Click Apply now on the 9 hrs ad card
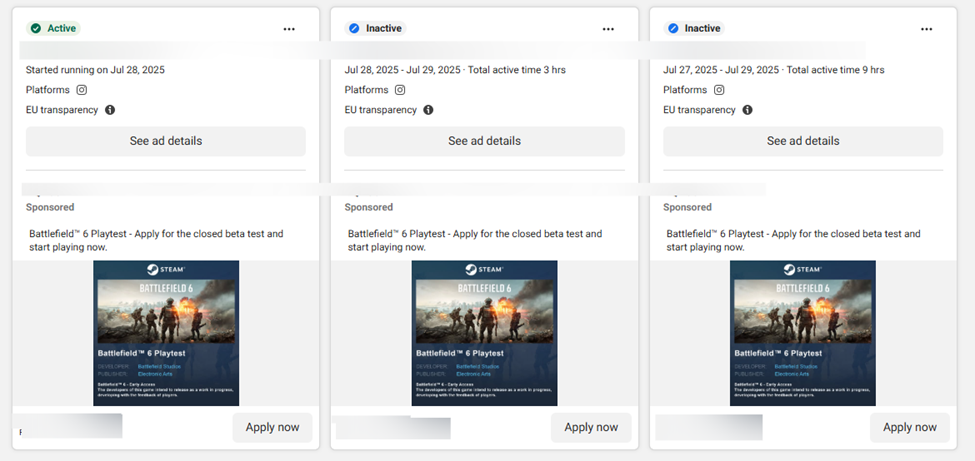 click(910, 427)
